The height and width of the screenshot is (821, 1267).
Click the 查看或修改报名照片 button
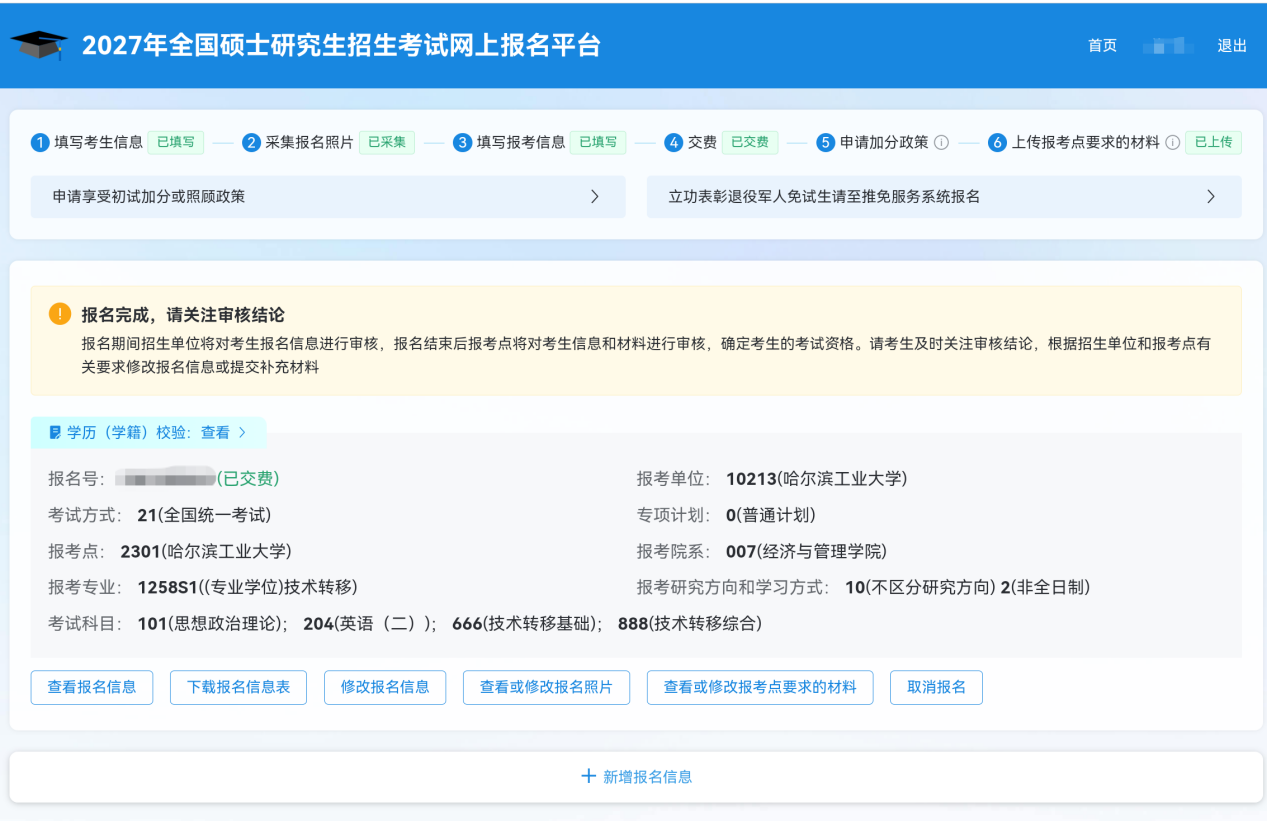pyautogui.click(x=546, y=687)
